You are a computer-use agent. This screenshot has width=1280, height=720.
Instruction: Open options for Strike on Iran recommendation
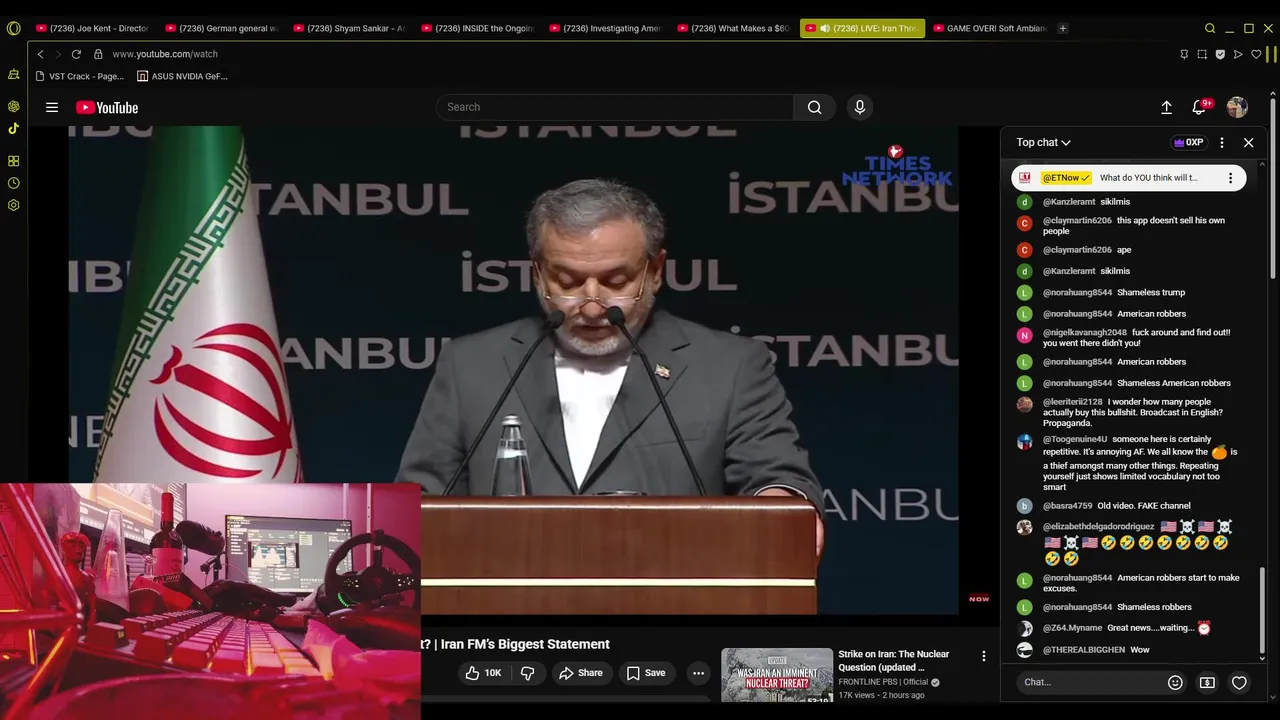point(983,656)
